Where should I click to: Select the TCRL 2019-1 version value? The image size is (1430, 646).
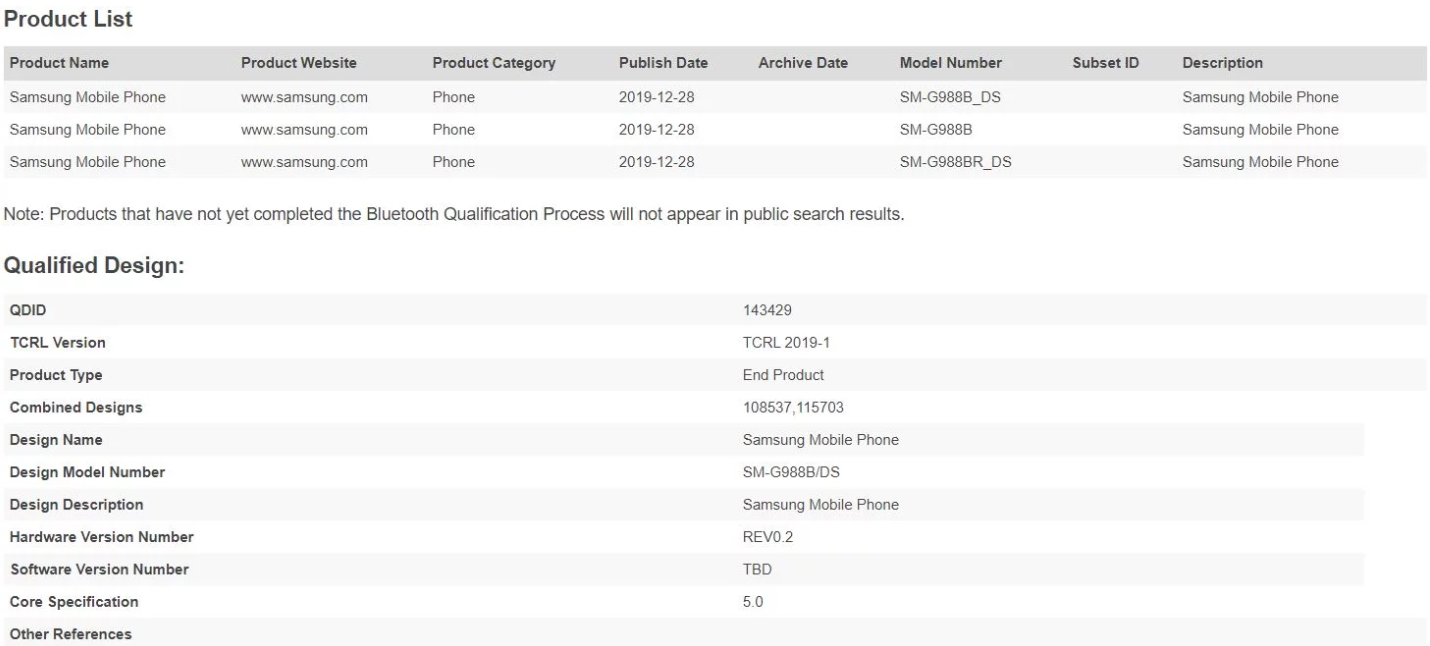[x=786, y=343]
